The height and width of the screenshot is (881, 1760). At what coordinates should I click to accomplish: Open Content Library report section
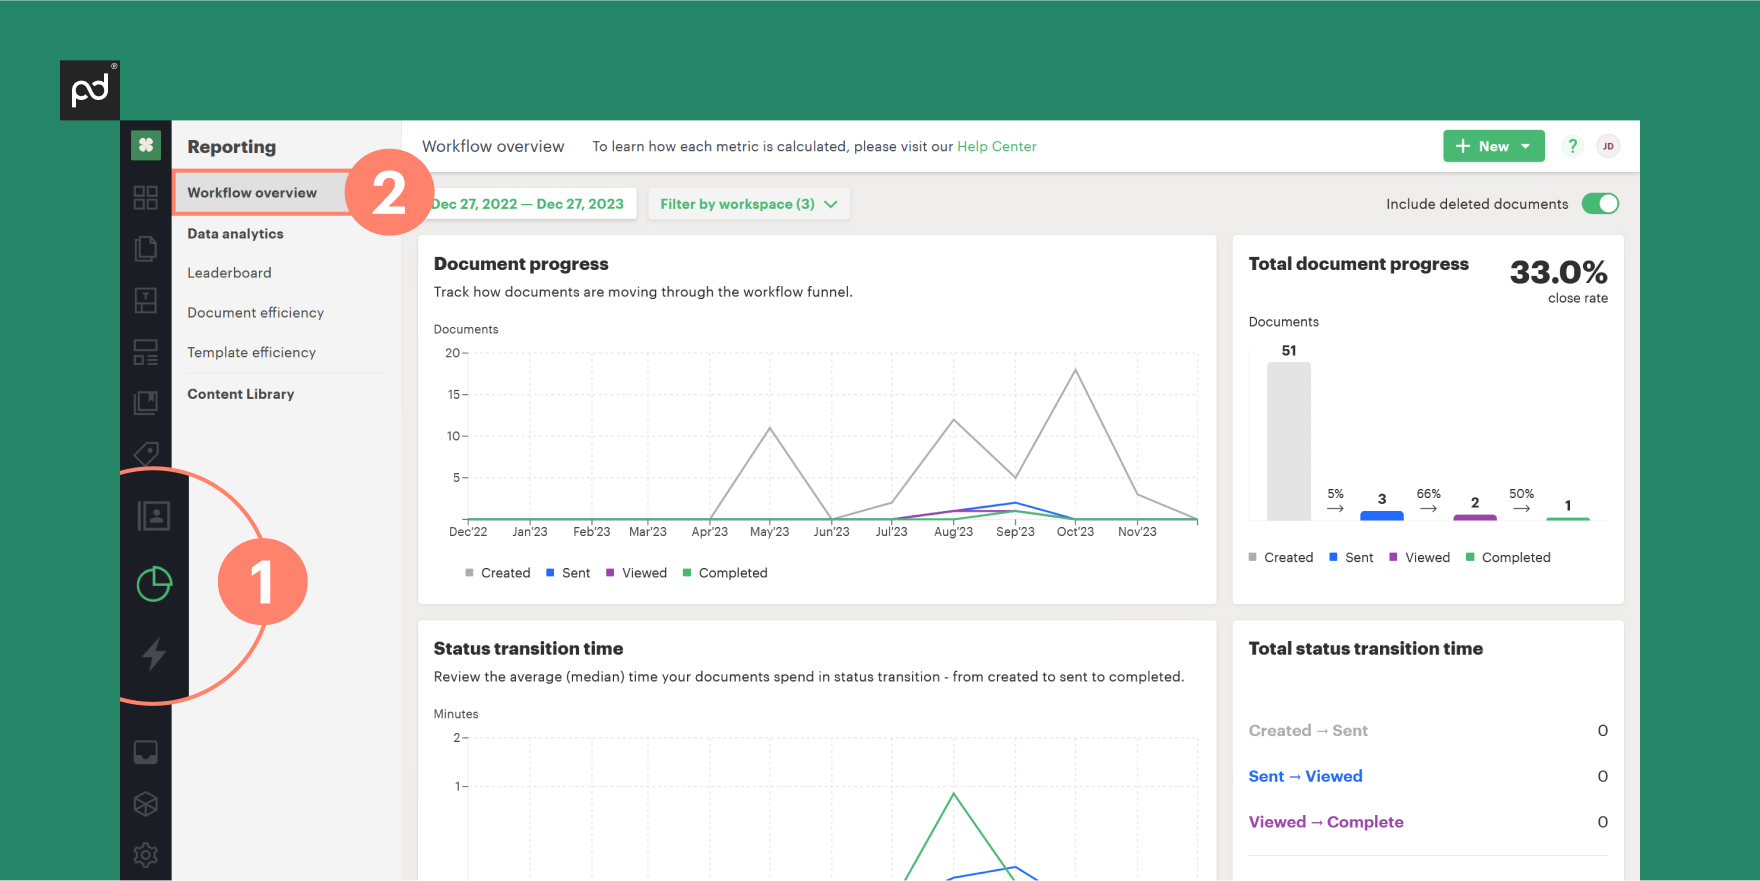click(x=241, y=394)
